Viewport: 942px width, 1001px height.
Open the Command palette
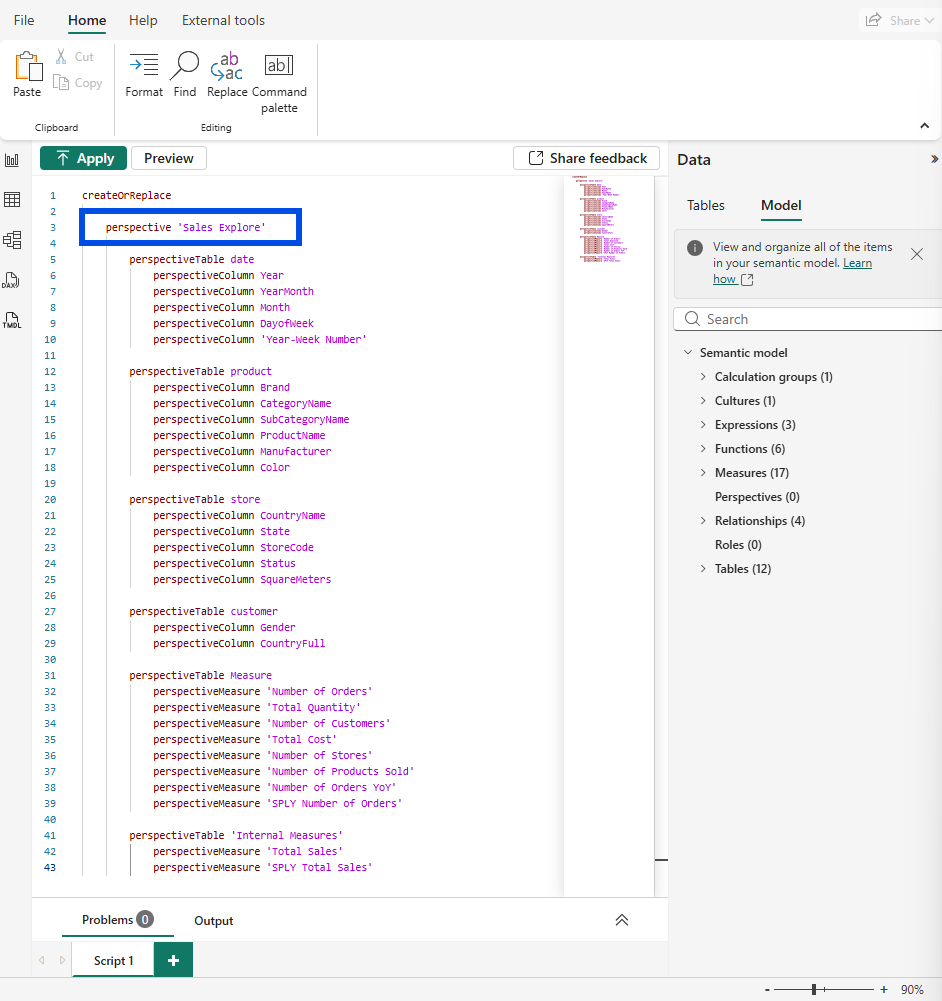(279, 83)
